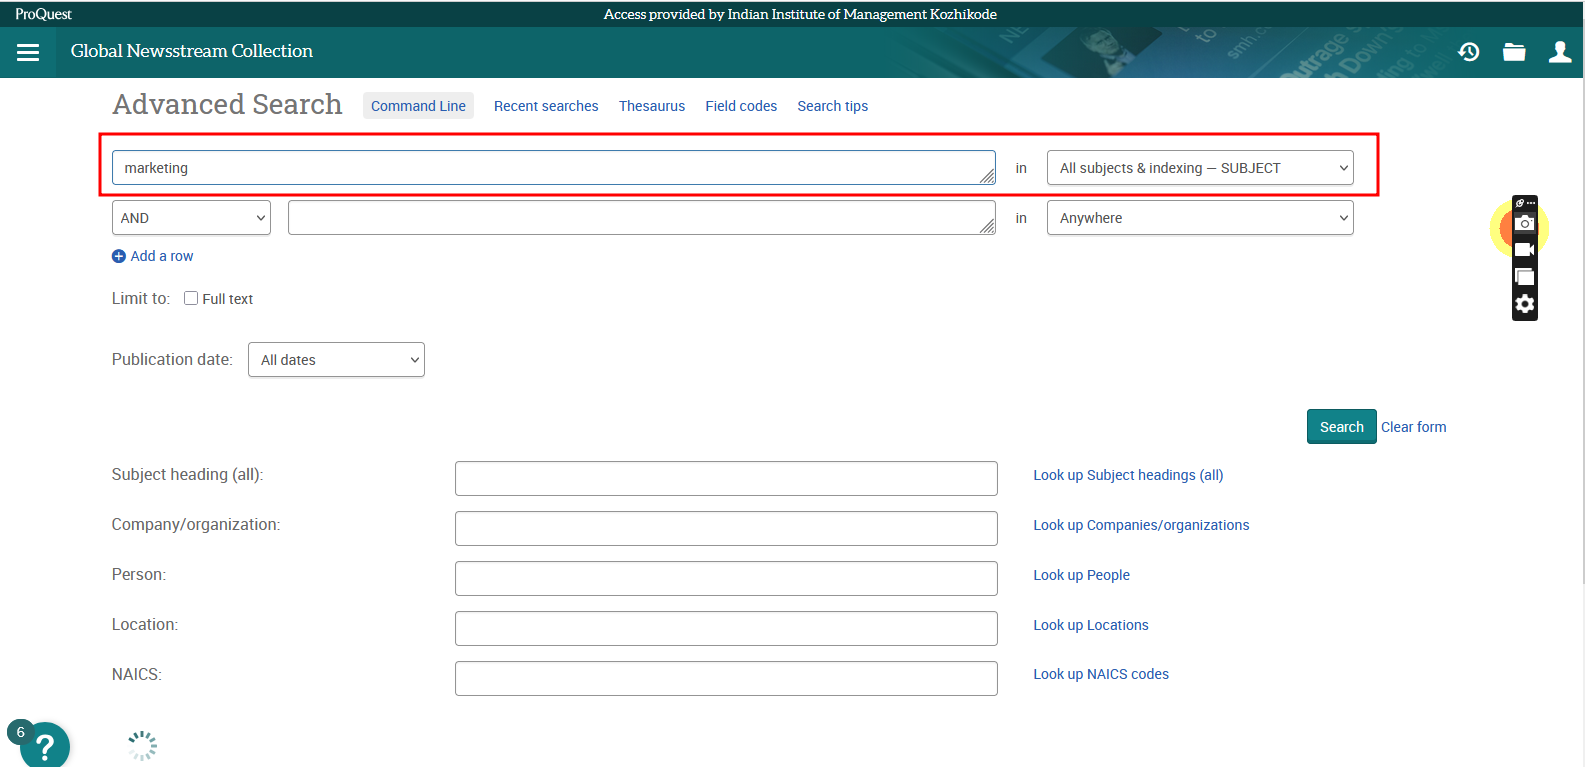Start video recording with the camcorder icon

tap(1524, 250)
